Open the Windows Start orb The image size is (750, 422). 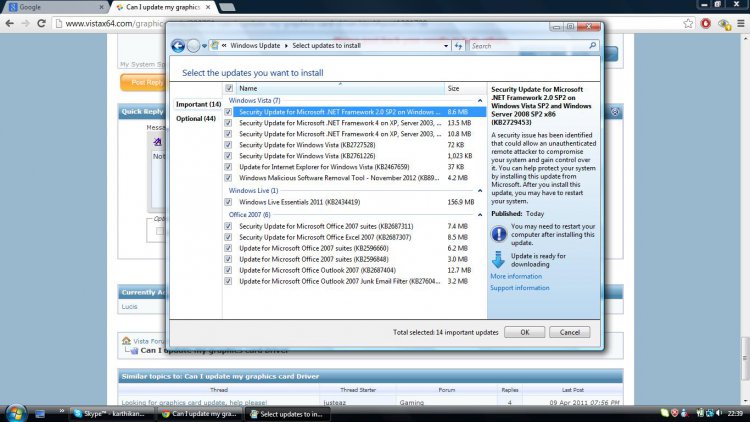point(16,413)
